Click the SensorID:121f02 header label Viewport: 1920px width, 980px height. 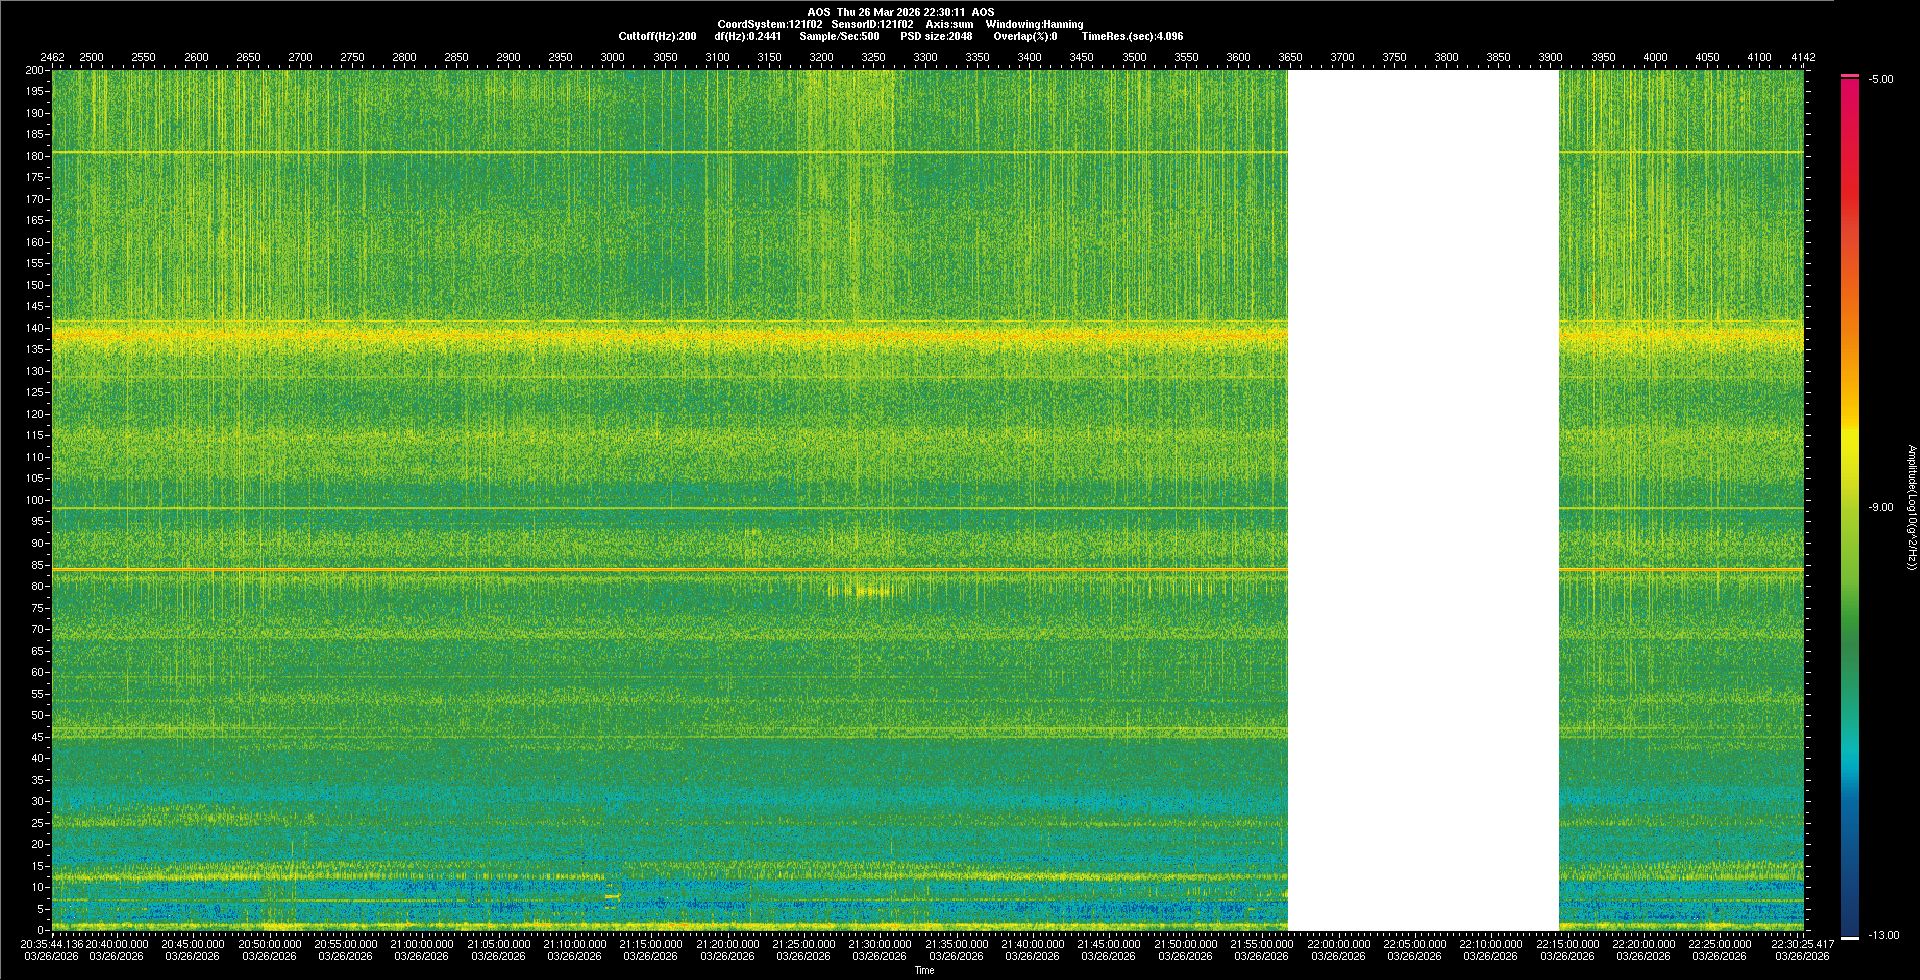pos(872,24)
